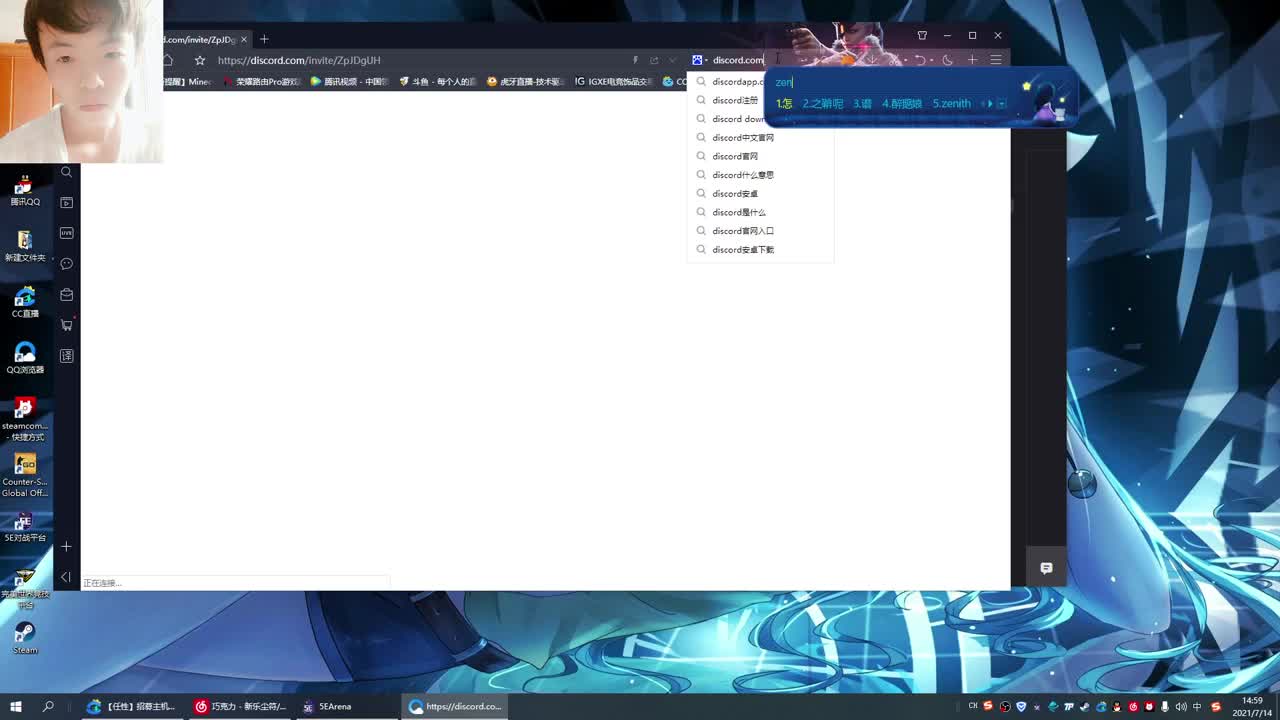Open the LIVE sidebar icon
This screenshot has height=720, width=1280.
(x=66, y=233)
